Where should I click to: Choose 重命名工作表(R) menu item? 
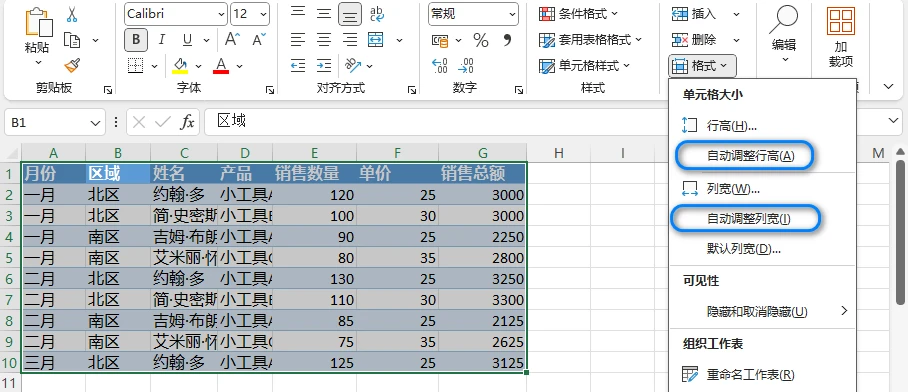pos(762,375)
